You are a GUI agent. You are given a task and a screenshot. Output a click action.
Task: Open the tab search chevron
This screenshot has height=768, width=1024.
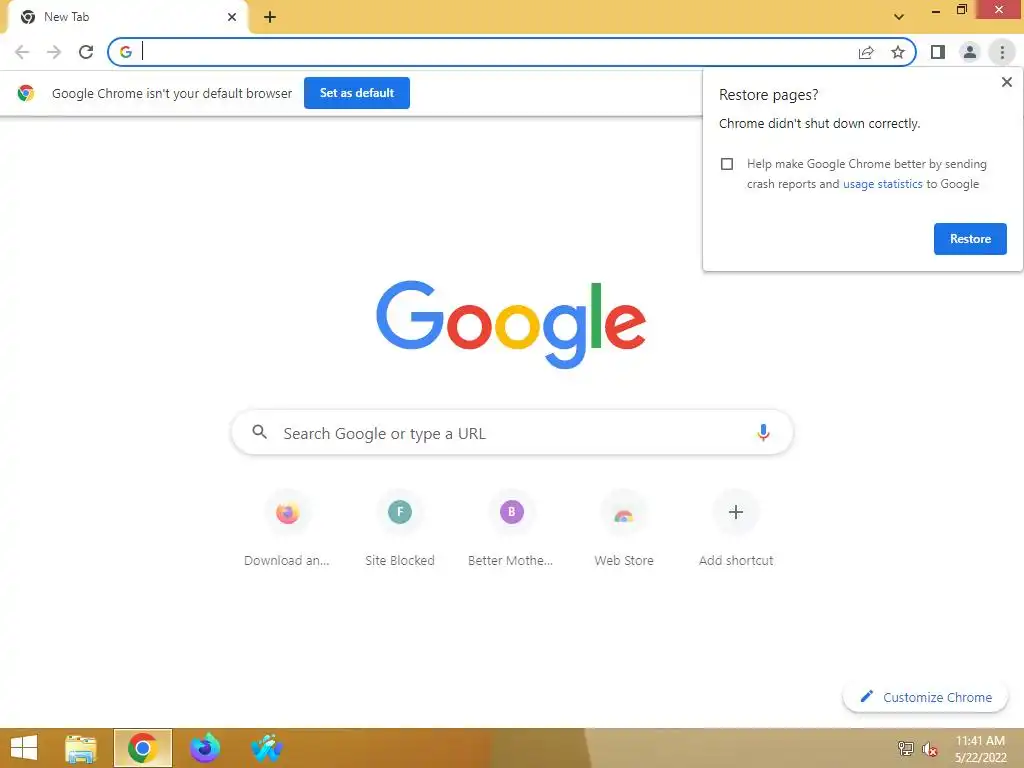pyautogui.click(x=899, y=17)
